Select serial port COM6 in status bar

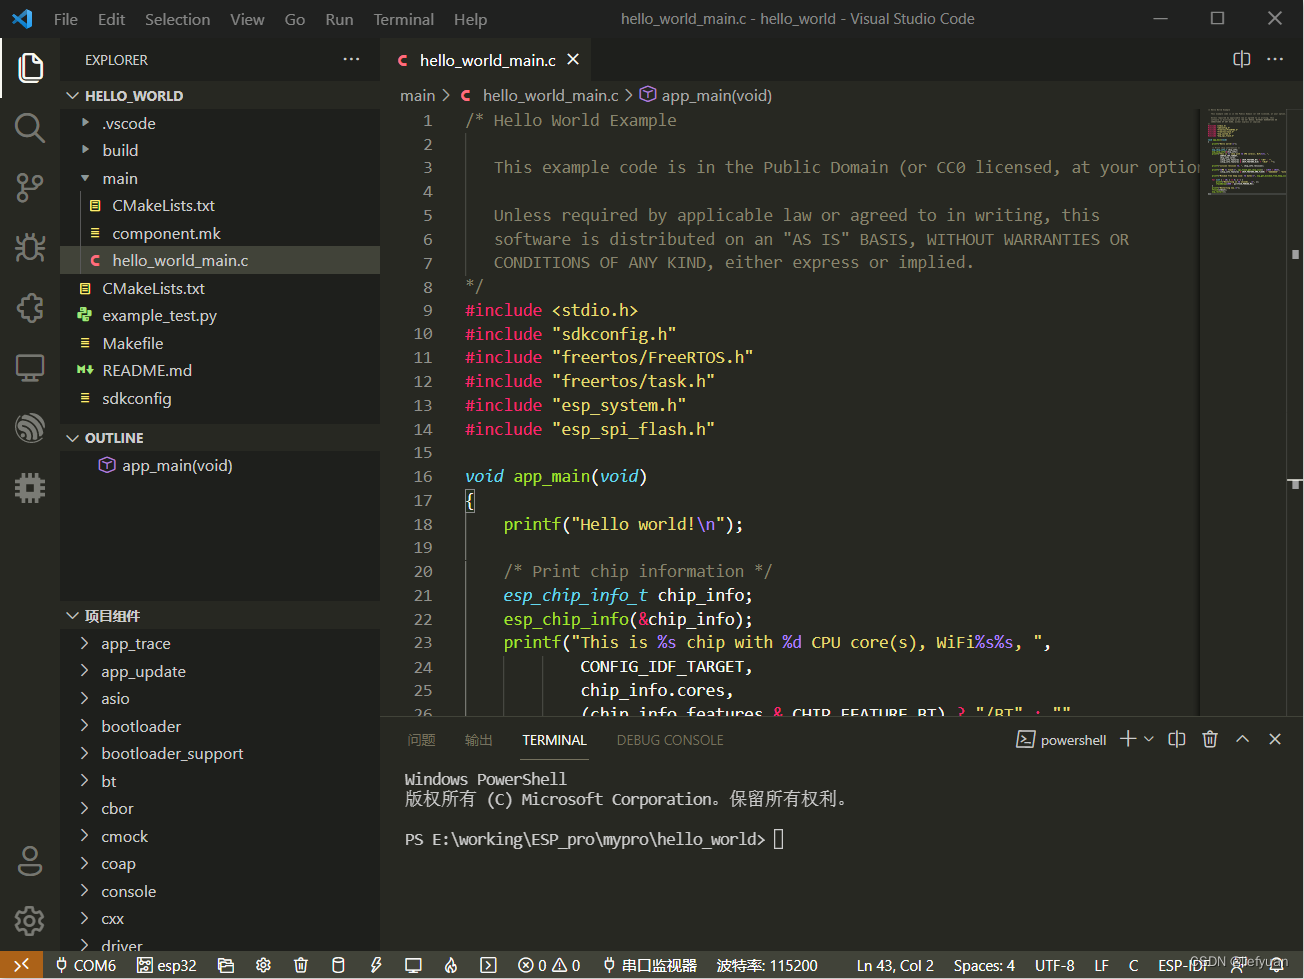coord(86,965)
